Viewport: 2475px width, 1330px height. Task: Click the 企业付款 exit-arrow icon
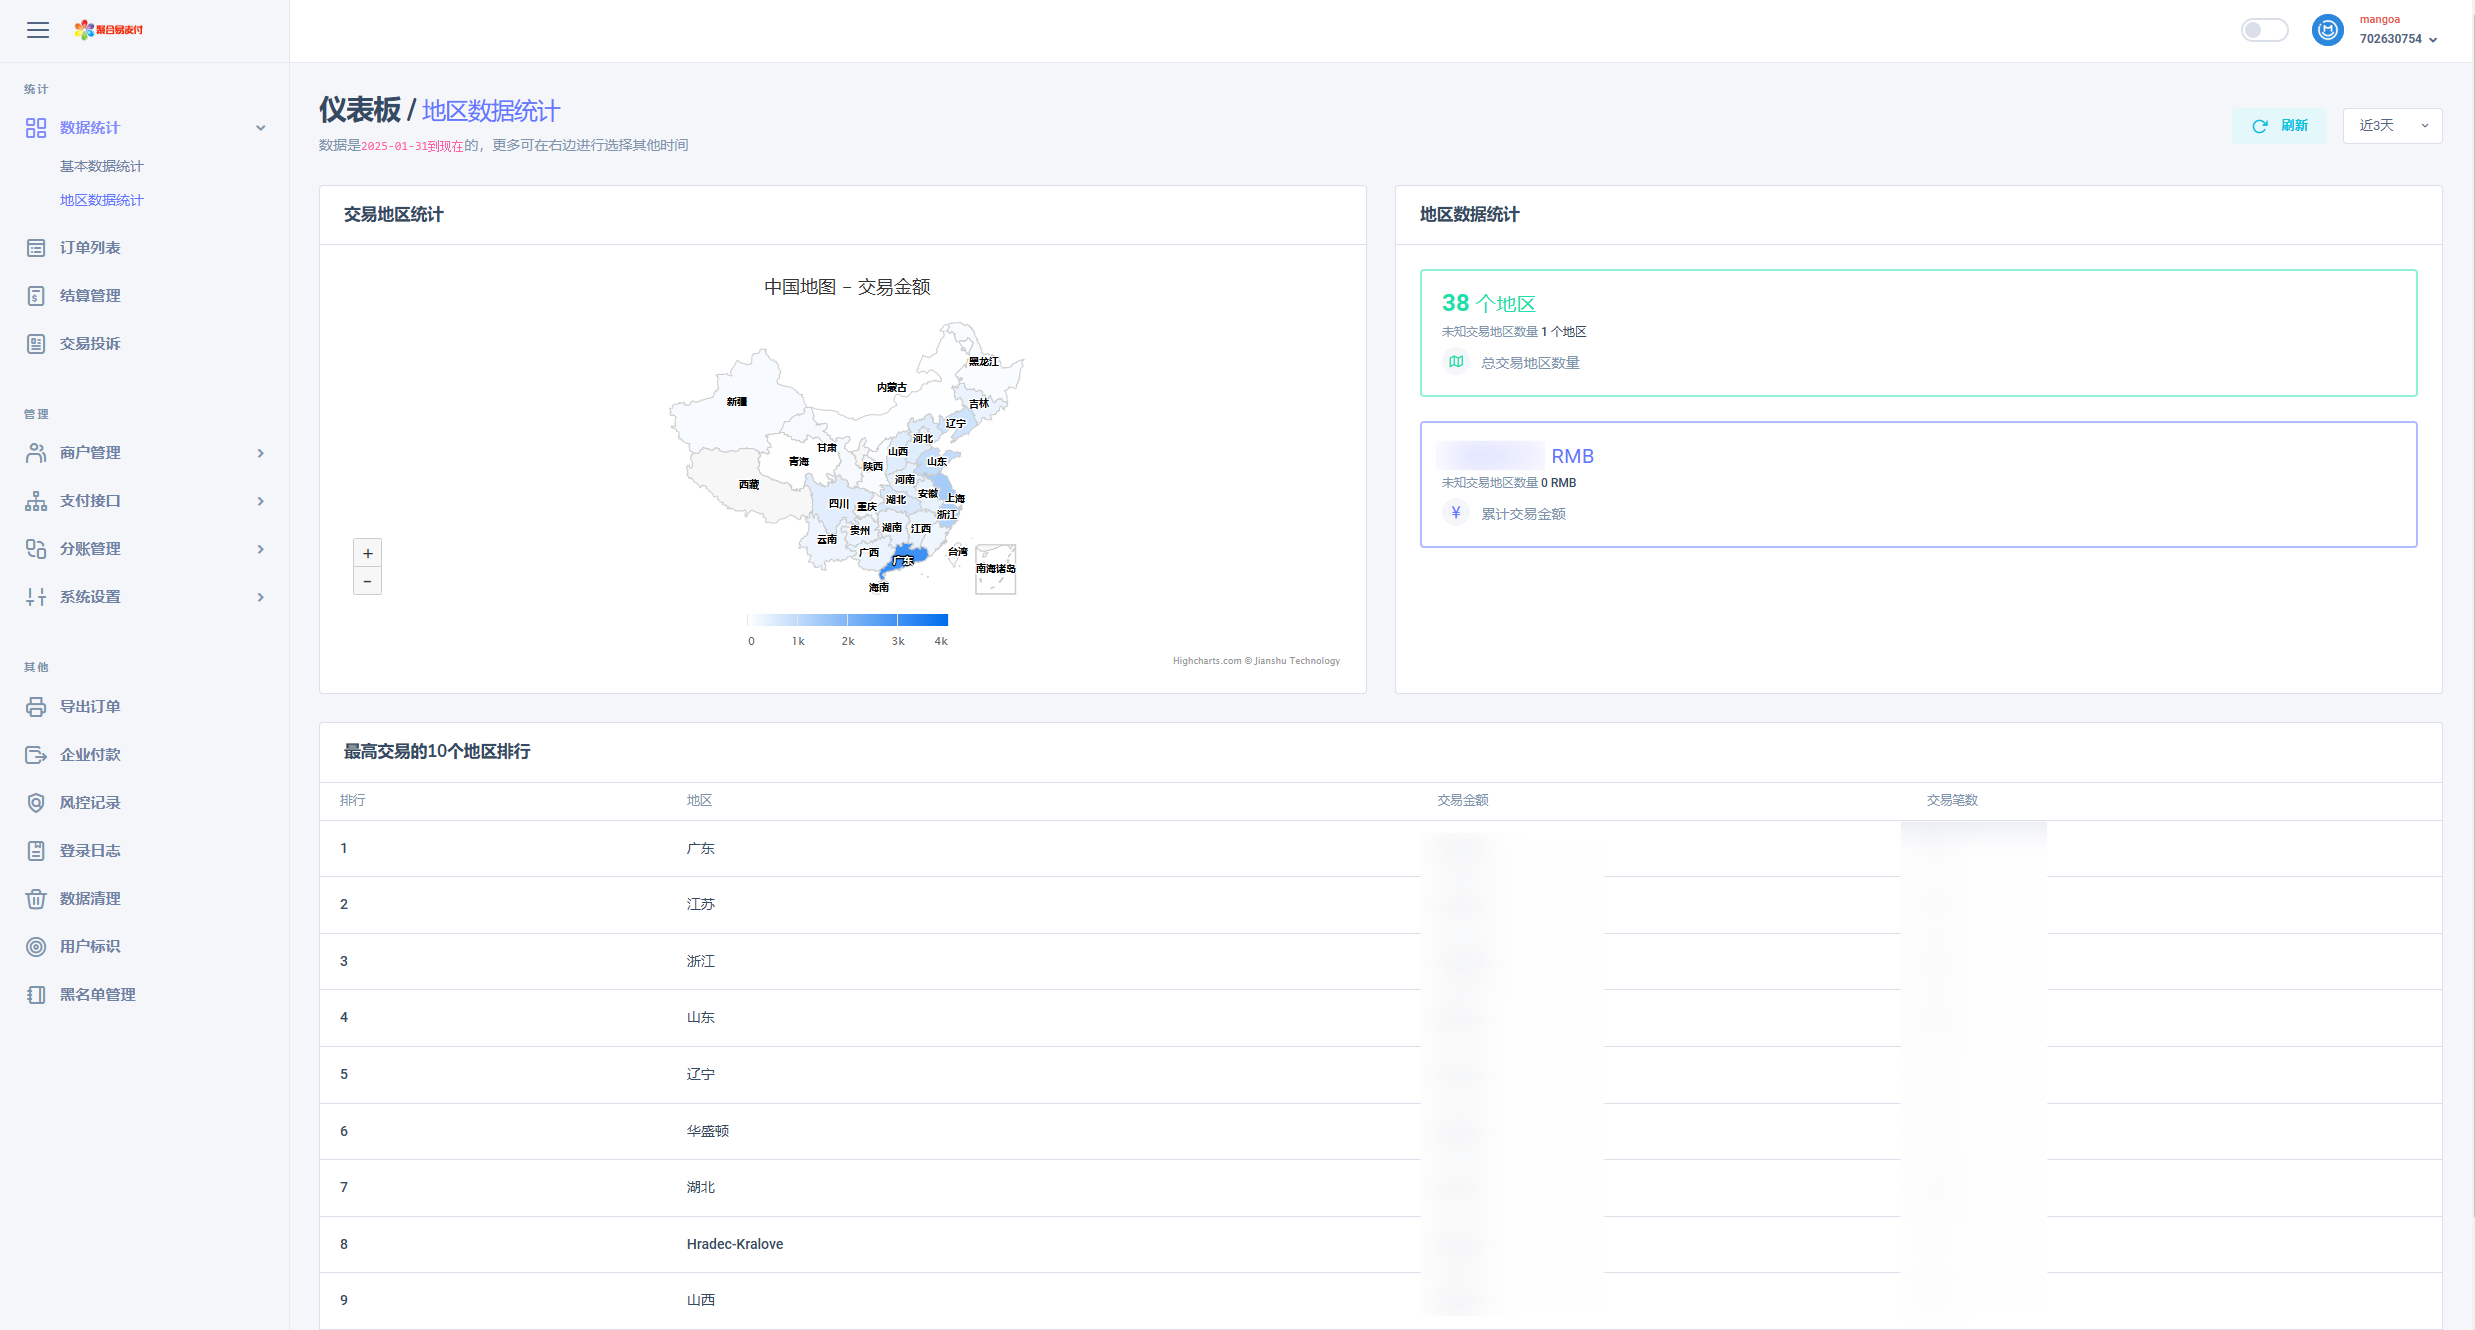pos(36,755)
